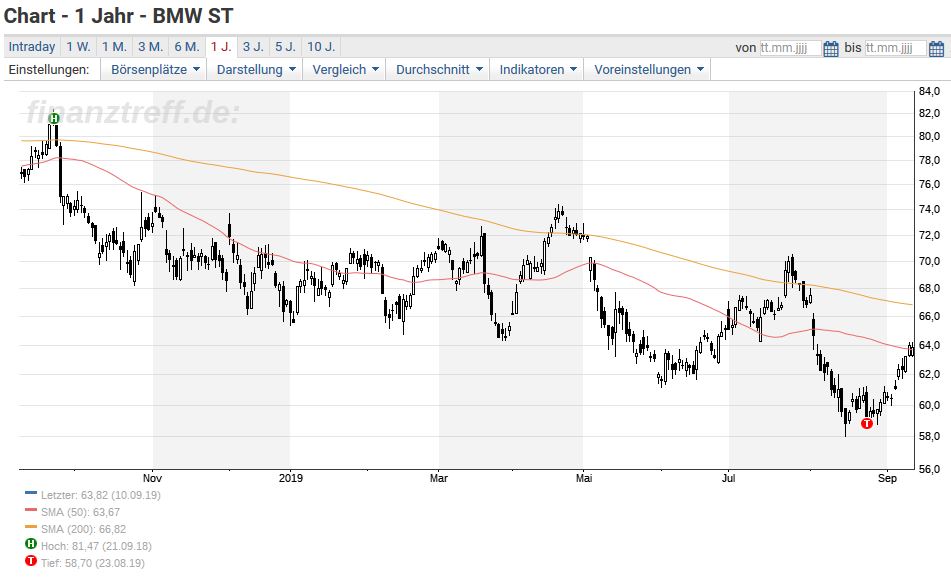The image size is (951, 580).
Task: Click the green H icon in legend
Action: pos(31,544)
